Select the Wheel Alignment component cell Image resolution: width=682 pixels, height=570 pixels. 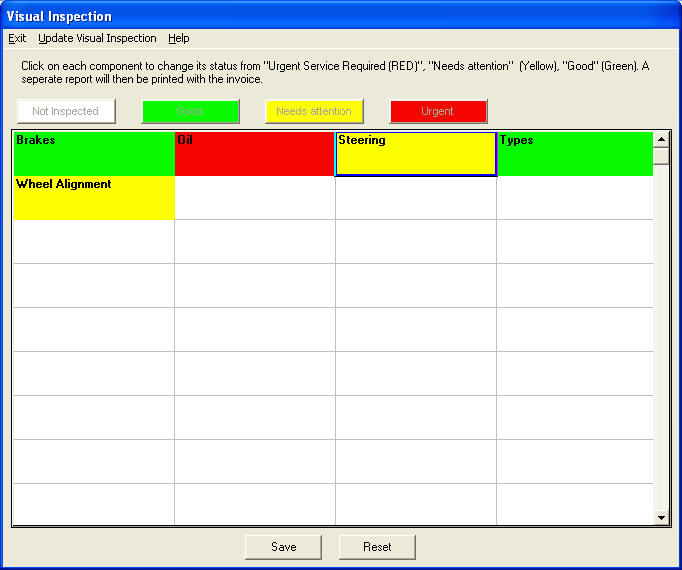point(93,198)
